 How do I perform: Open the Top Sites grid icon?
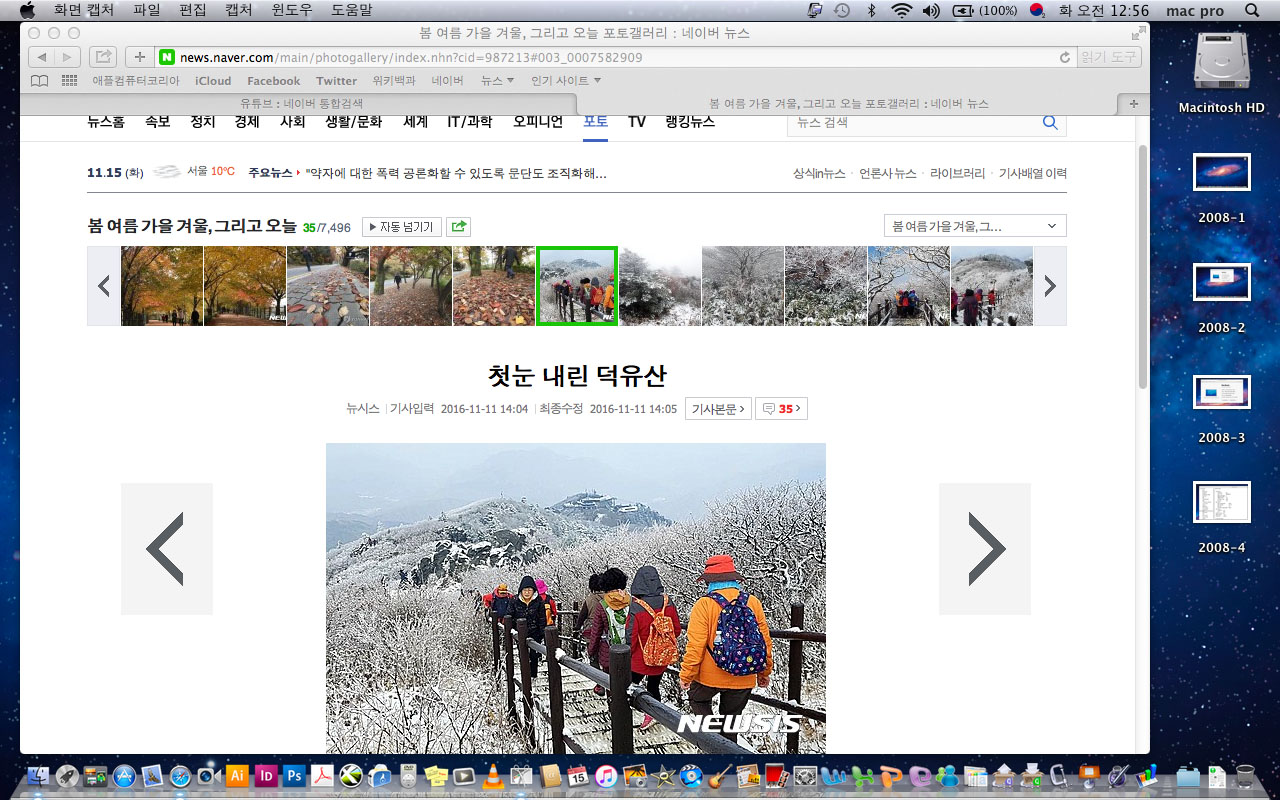[x=69, y=81]
